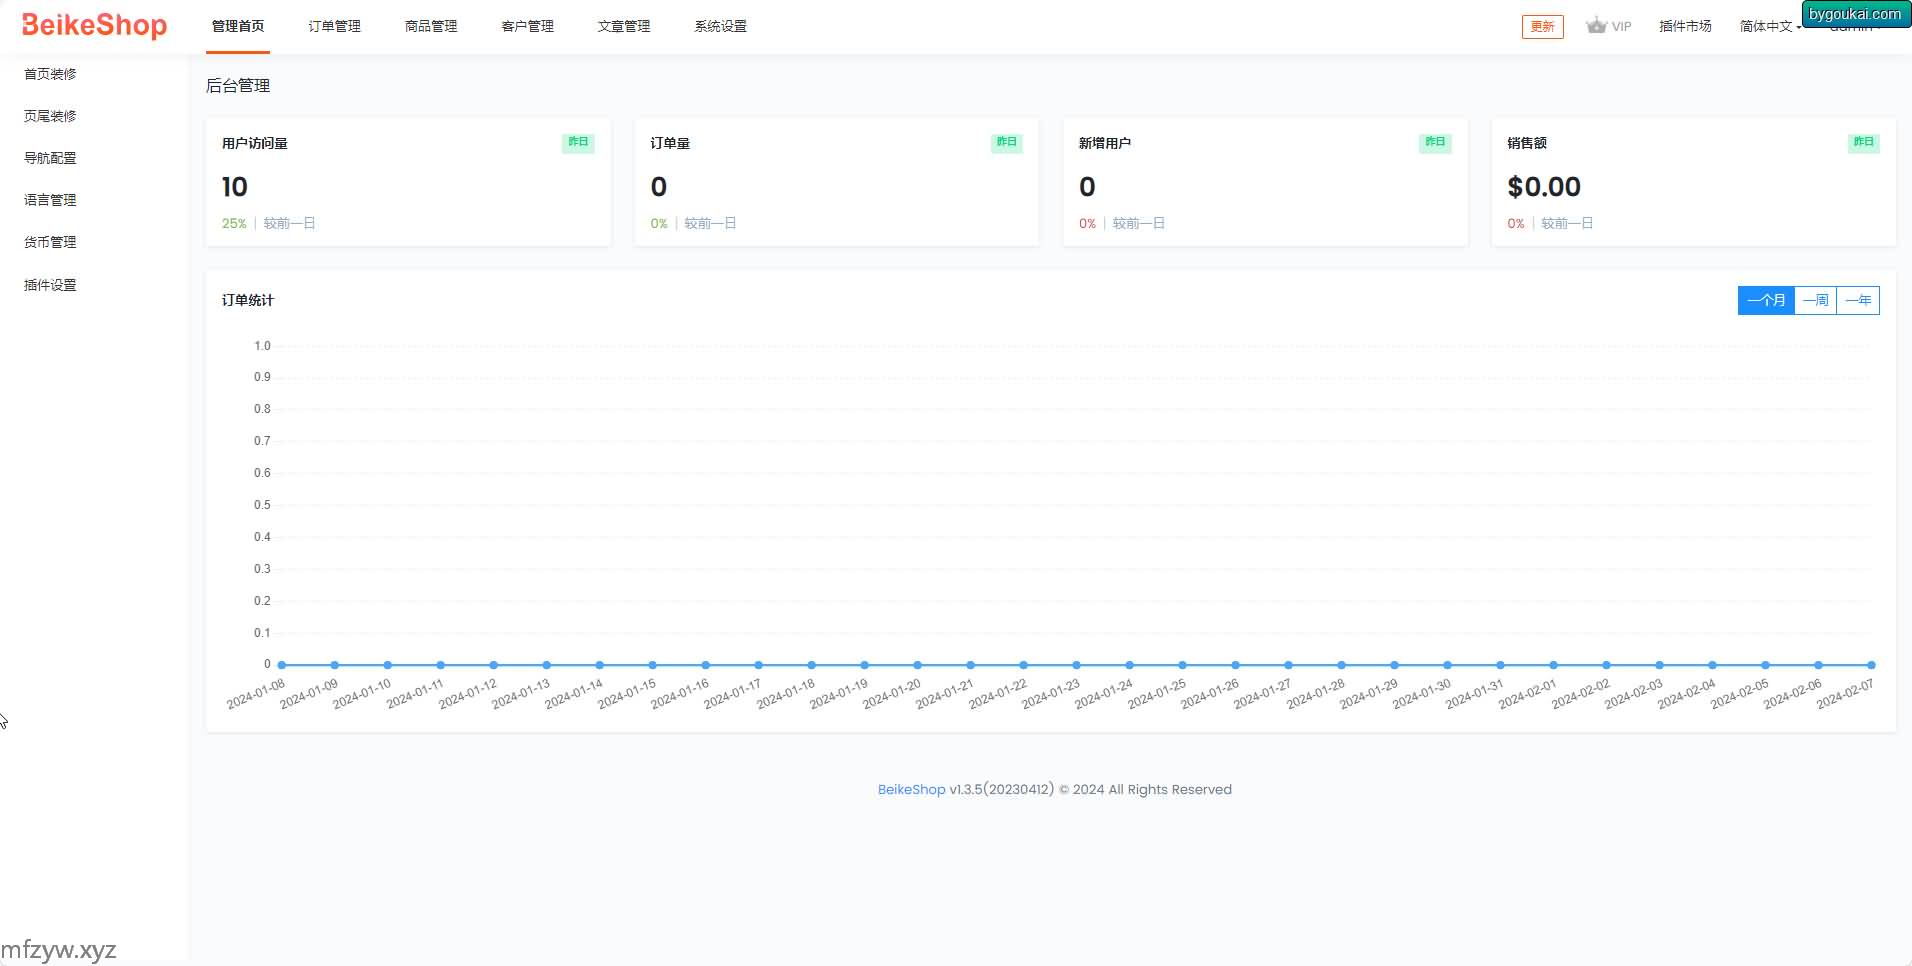
Task: Go to the 客户管理 menu
Action: [x=527, y=26]
